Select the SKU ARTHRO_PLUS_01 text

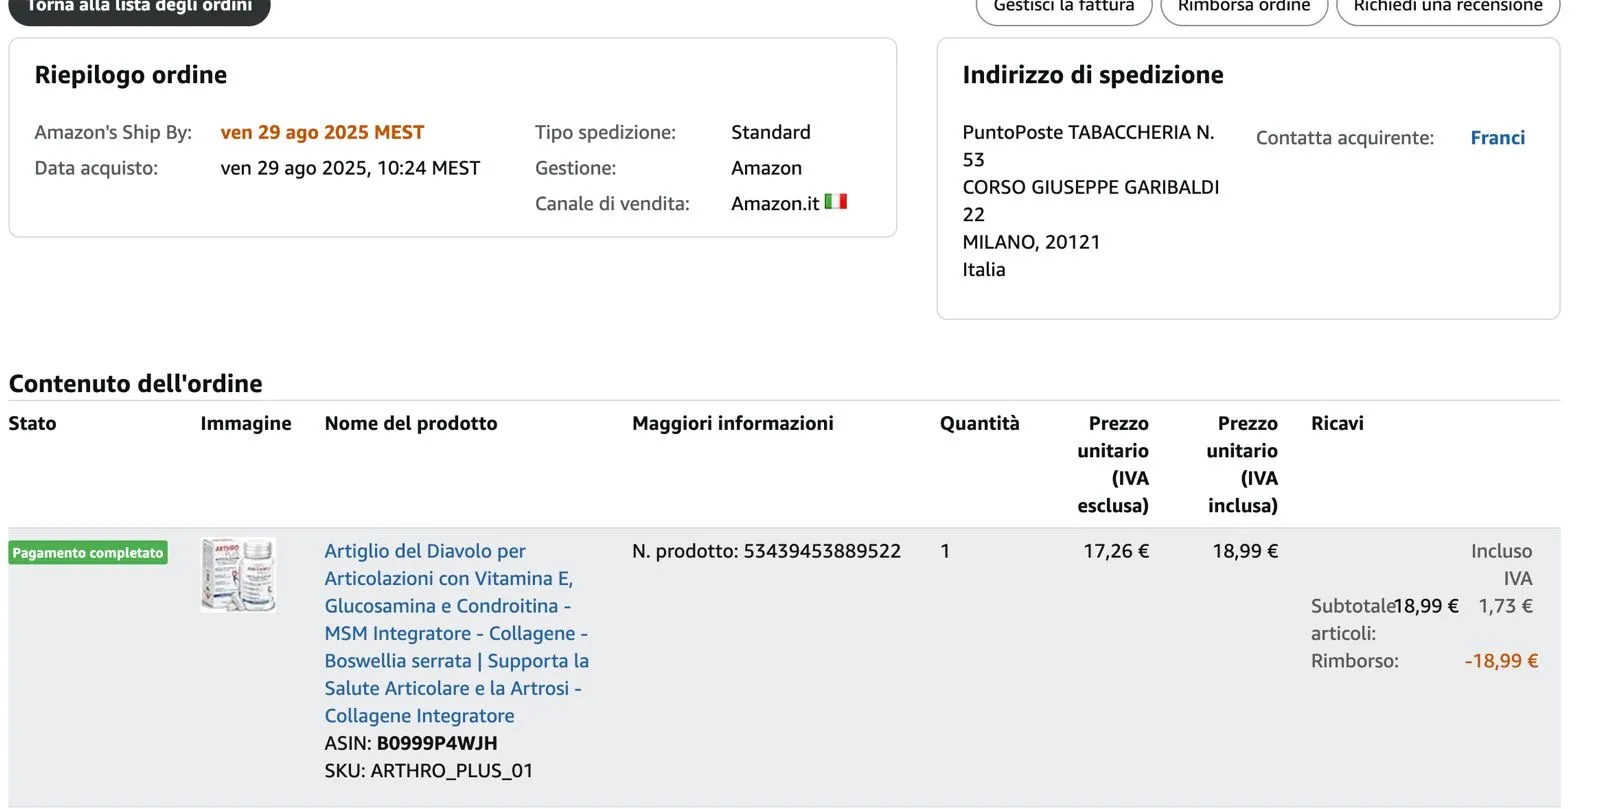tap(451, 771)
